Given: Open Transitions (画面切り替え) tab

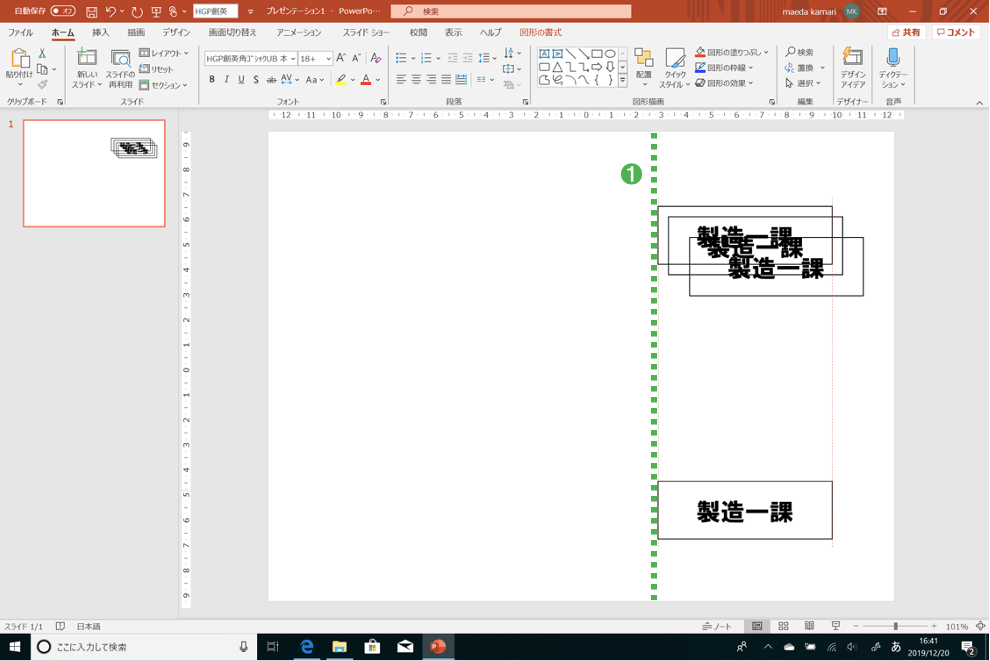Looking at the screenshot, I should pyautogui.click(x=232, y=32).
